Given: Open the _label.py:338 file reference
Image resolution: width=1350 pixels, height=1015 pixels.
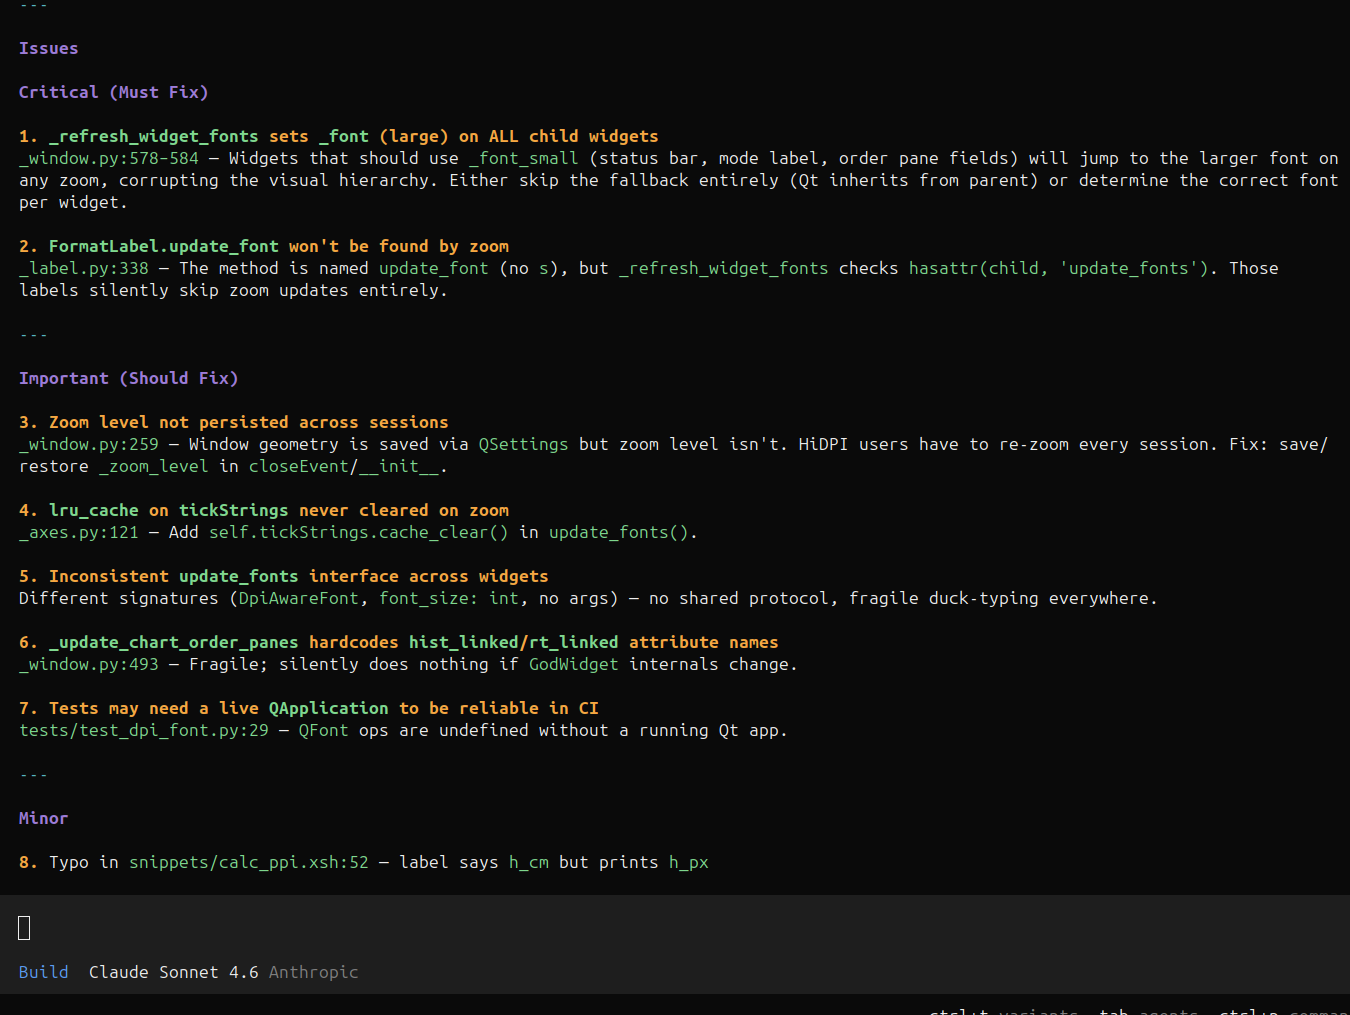Looking at the screenshot, I should 84,268.
